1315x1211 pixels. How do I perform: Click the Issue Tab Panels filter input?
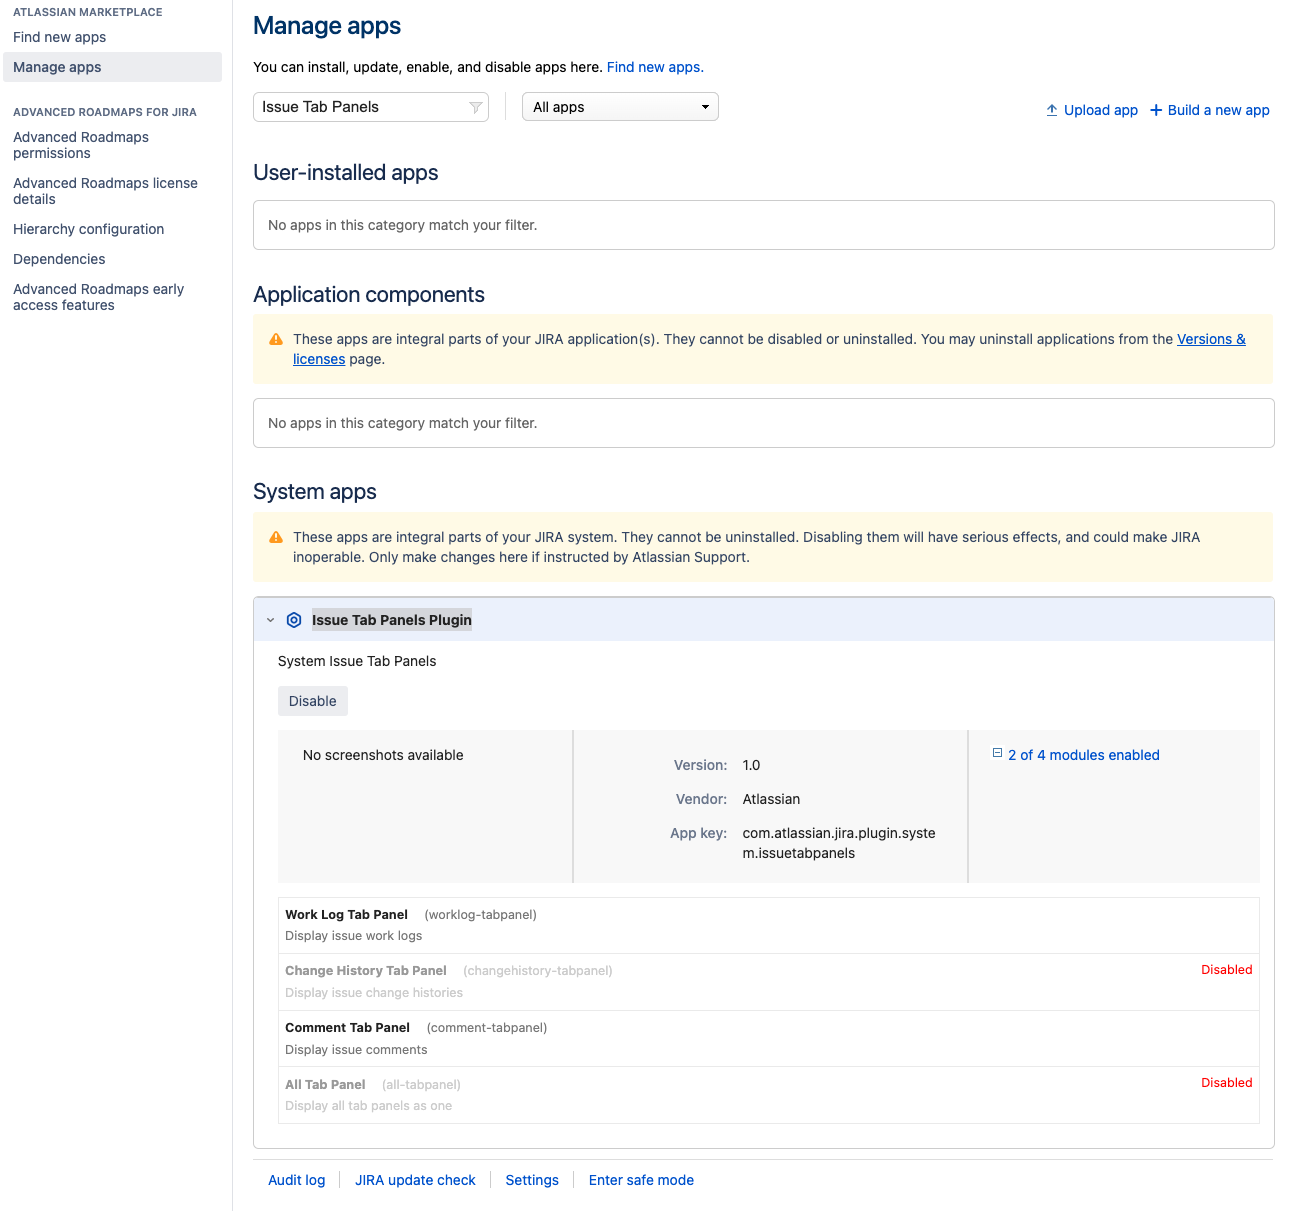[371, 107]
